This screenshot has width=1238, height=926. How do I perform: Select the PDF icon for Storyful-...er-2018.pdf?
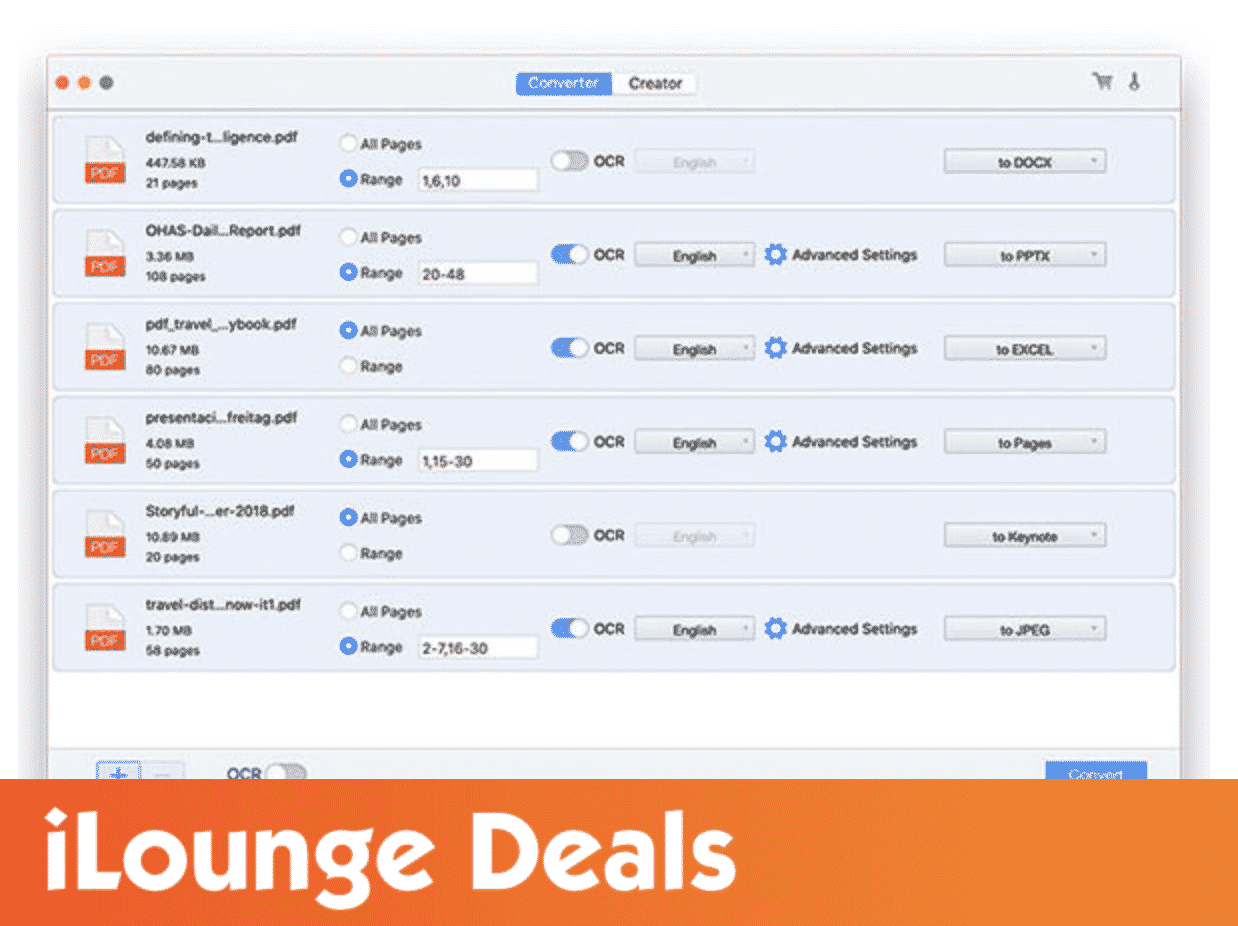[x=105, y=535]
